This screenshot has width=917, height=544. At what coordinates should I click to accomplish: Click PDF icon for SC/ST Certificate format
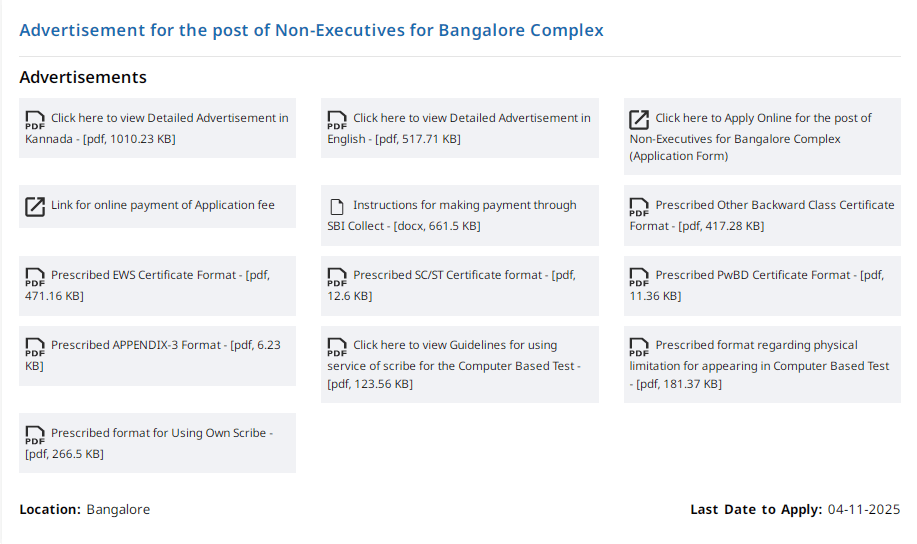coord(337,277)
